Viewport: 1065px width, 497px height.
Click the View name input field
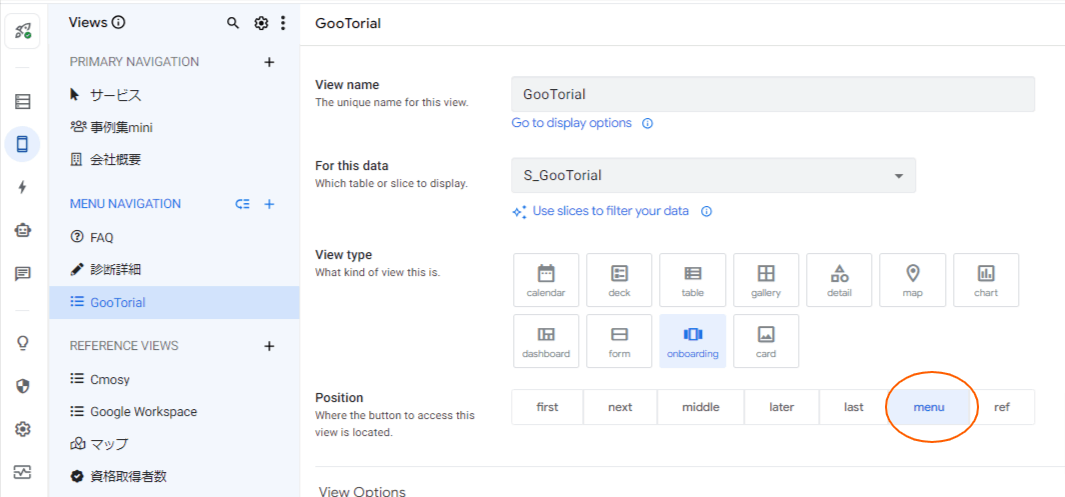(772, 94)
